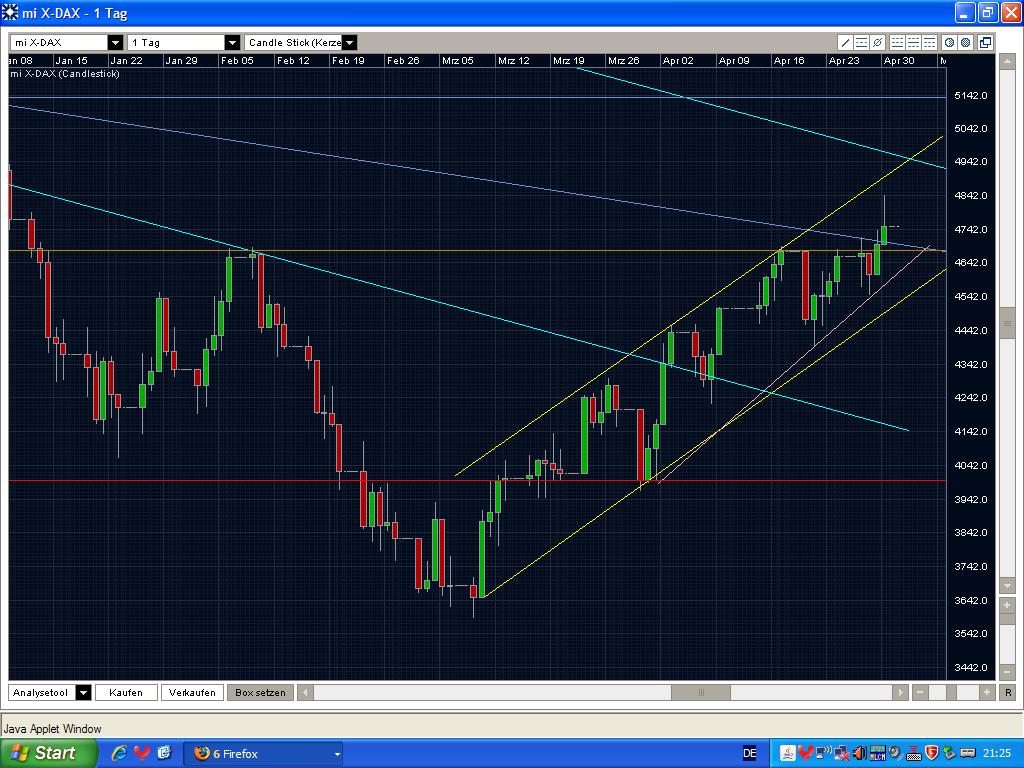The height and width of the screenshot is (768, 1024).
Task: Select the middle dashed-lines layout icon
Action: tap(913, 43)
